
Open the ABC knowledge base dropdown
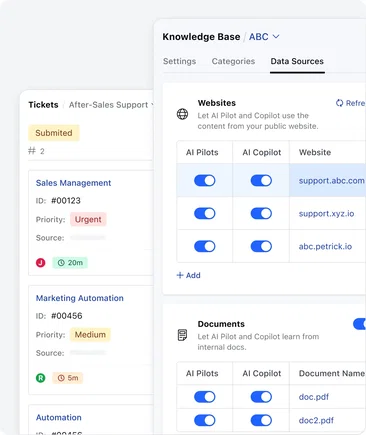pyautogui.click(x=264, y=37)
